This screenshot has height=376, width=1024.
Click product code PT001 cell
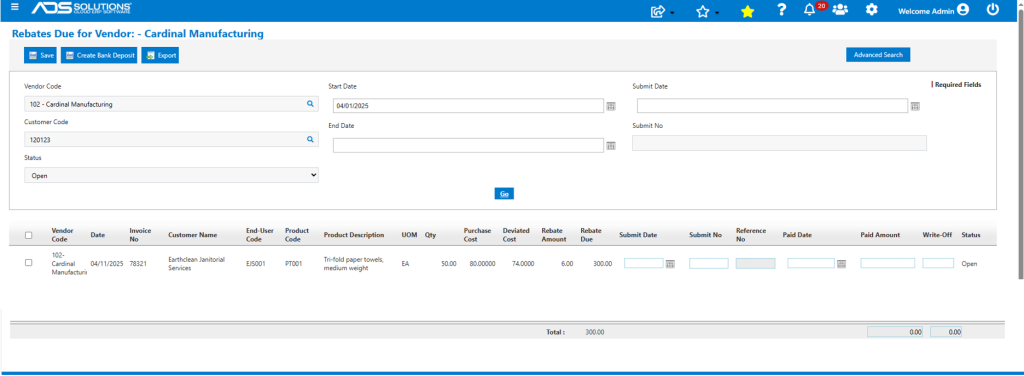coord(294,264)
